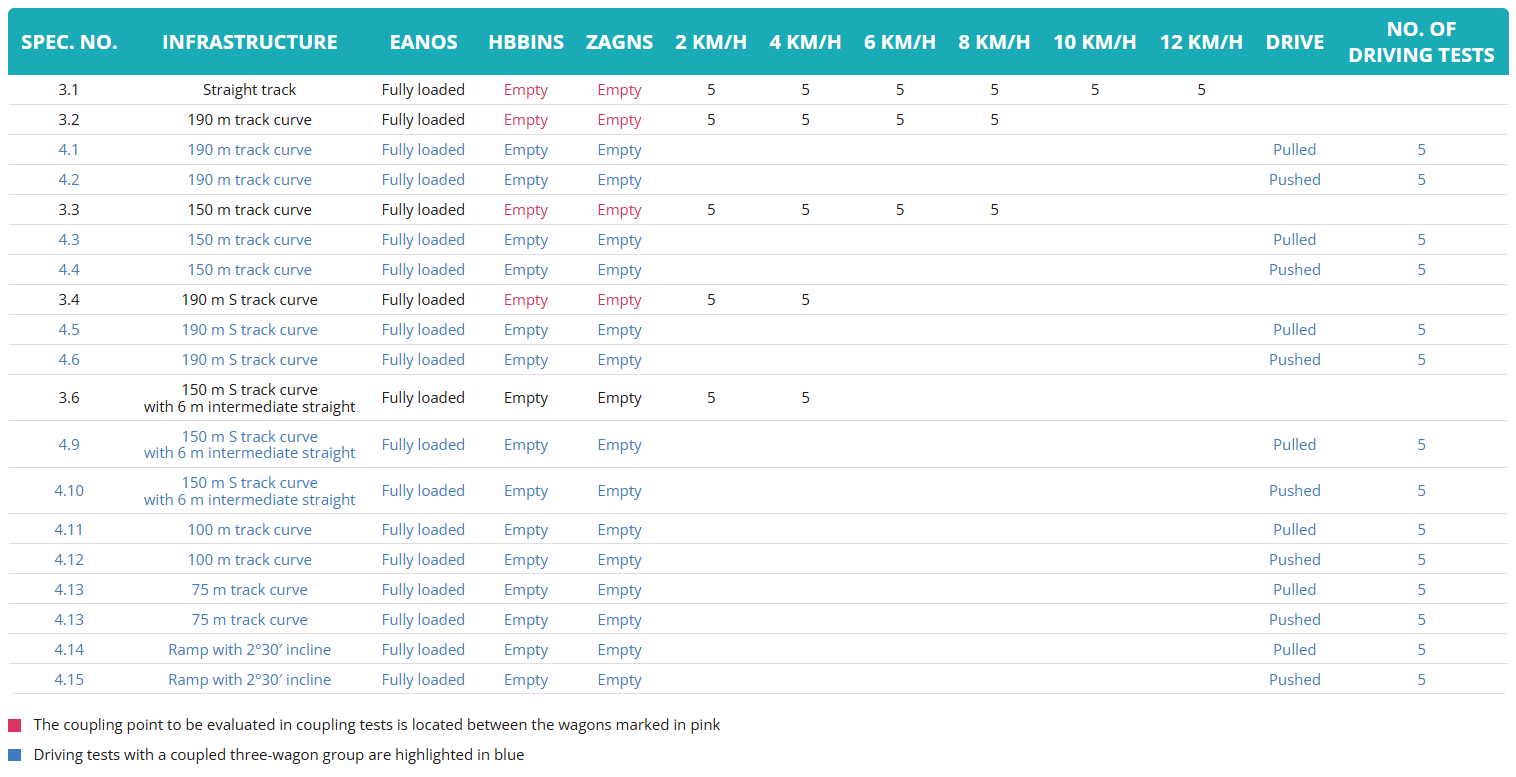Select the 2 KM/H column header
Image resolution: width=1516 pixels, height=777 pixels.
tap(711, 42)
